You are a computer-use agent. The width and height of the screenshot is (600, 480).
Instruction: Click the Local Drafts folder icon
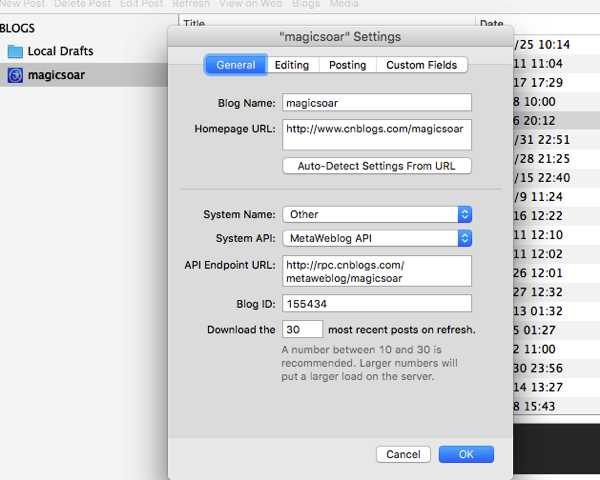15,51
